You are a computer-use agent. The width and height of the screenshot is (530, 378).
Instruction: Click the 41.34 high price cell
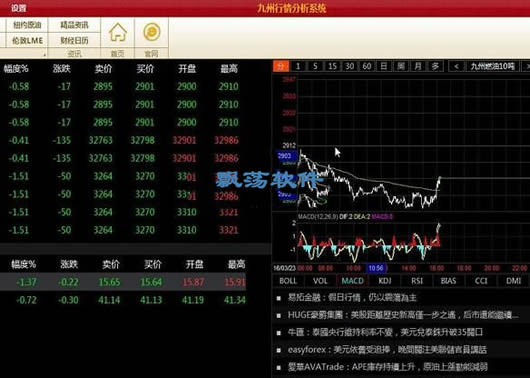tap(235, 300)
